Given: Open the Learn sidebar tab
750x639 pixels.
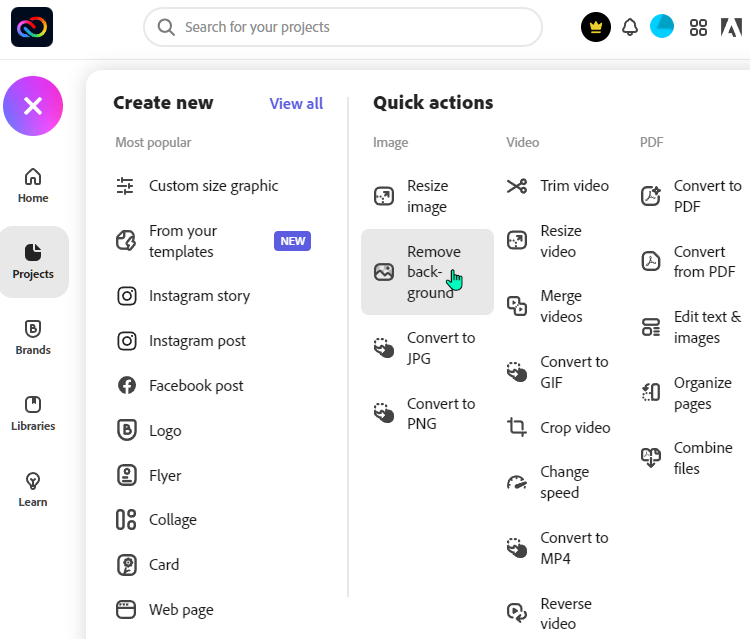Looking at the screenshot, I should click(x=33, y=490).
